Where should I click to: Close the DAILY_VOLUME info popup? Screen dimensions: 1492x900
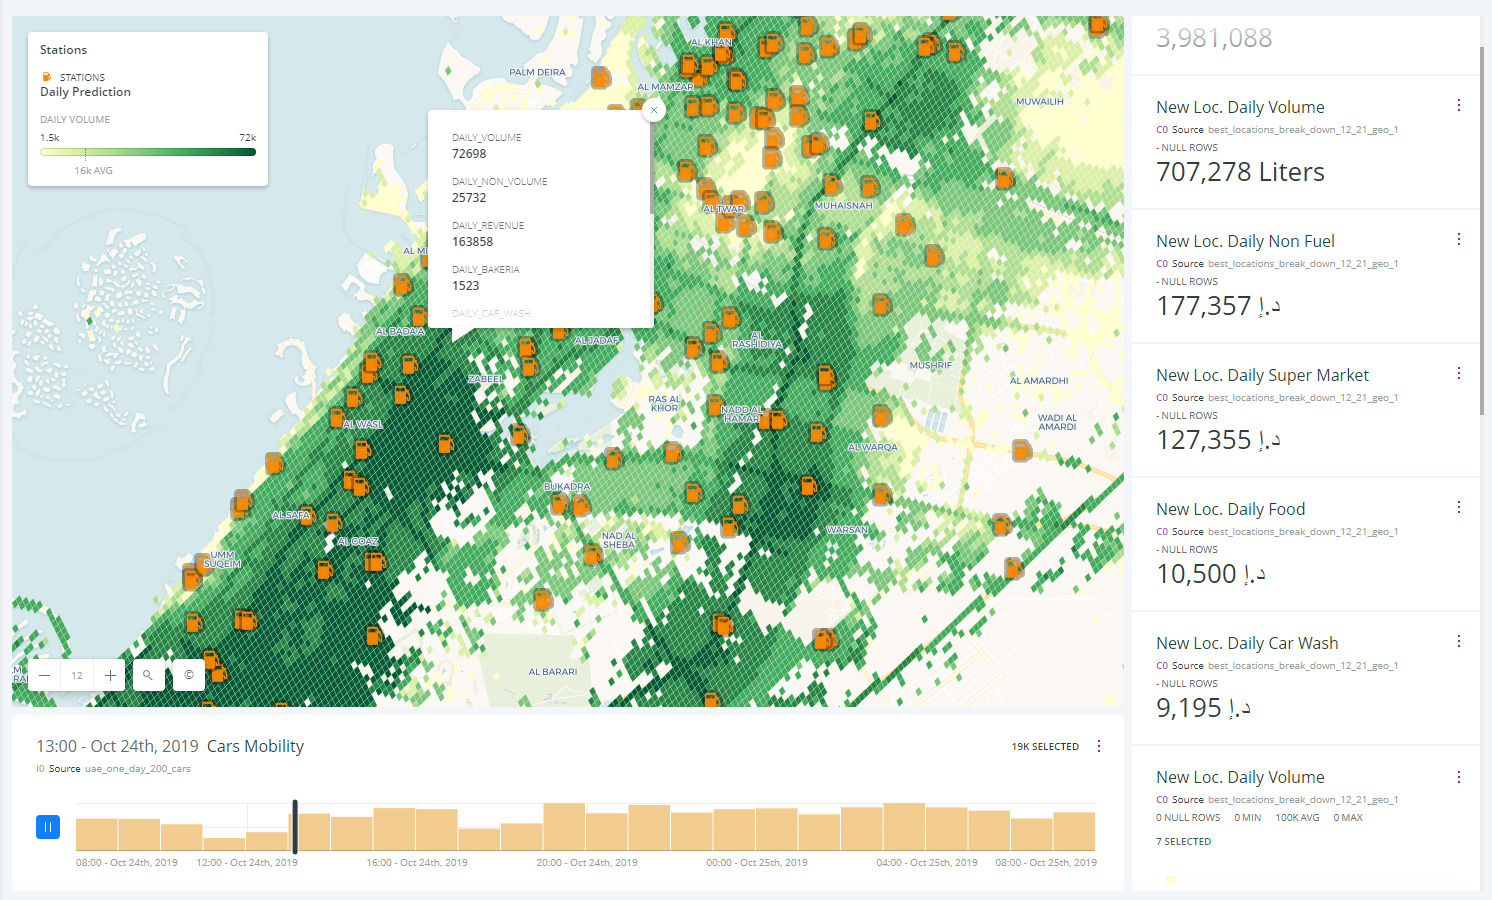(x=654, y=110)
